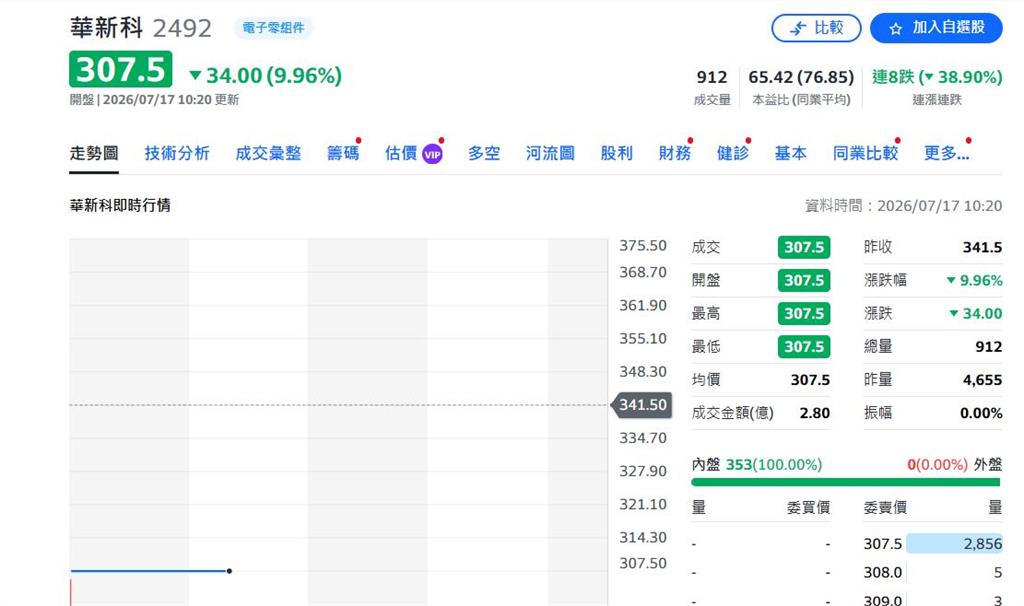Image resolution: width=1024 pixels, height=606 pixels.
Task: Click the 昨量 4,655 value
Action: pos(982,380)
